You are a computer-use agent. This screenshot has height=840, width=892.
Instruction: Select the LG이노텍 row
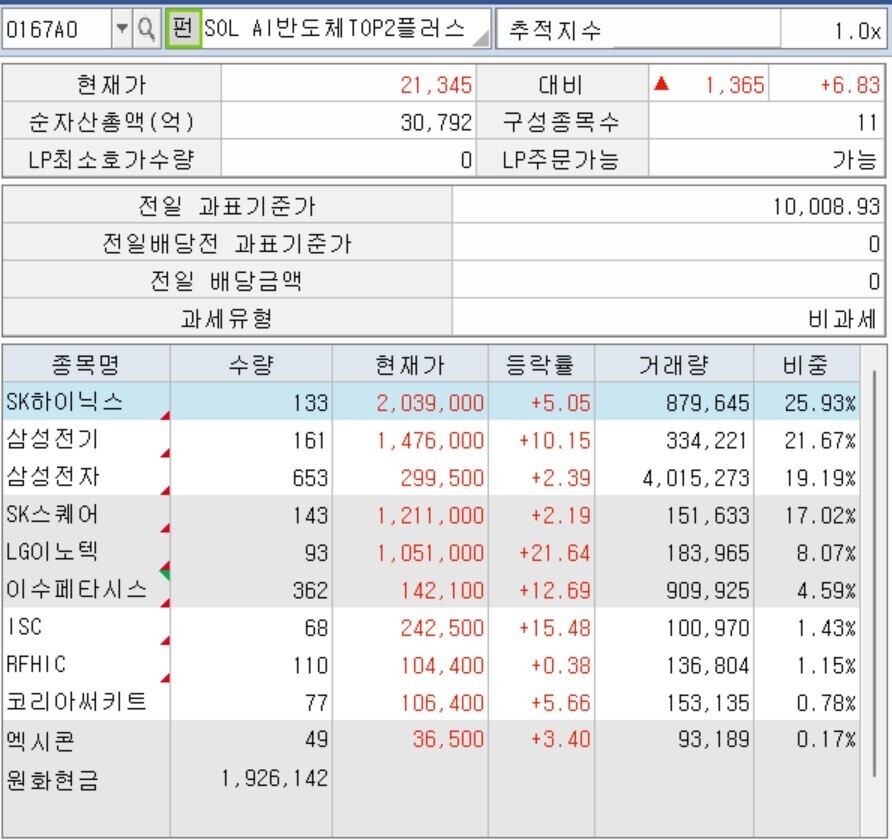pos(431,552)
